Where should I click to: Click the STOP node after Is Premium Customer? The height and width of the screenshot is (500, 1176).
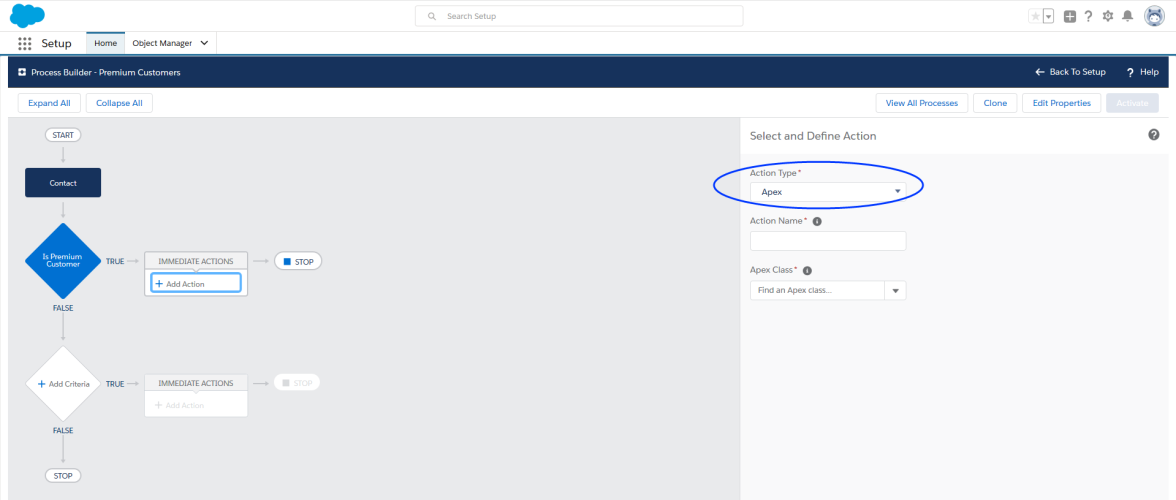click(x=298, y=261)
